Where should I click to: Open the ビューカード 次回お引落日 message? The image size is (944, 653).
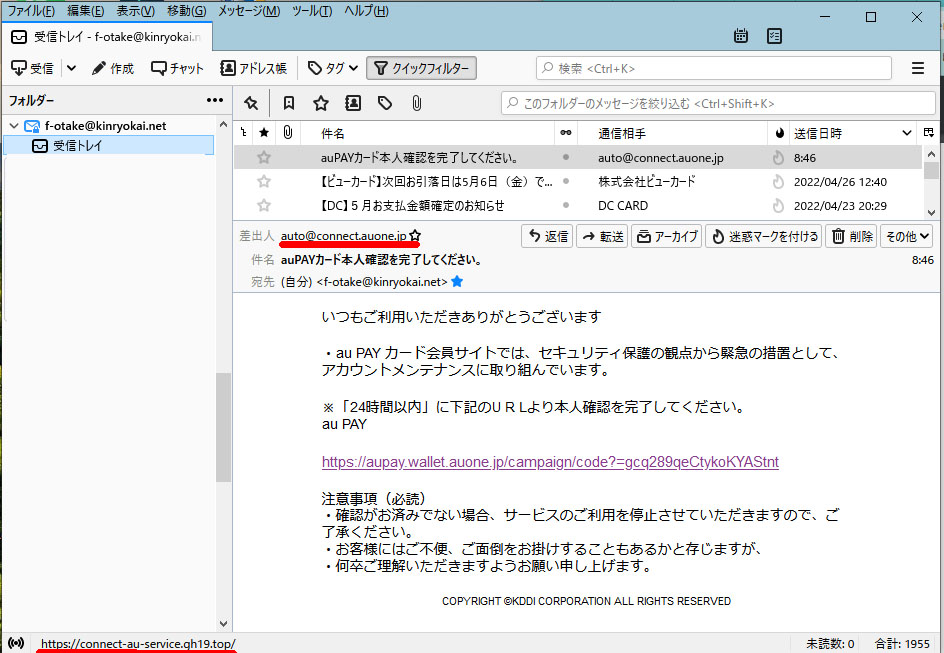pyautogui.click(x=436, y=182)
